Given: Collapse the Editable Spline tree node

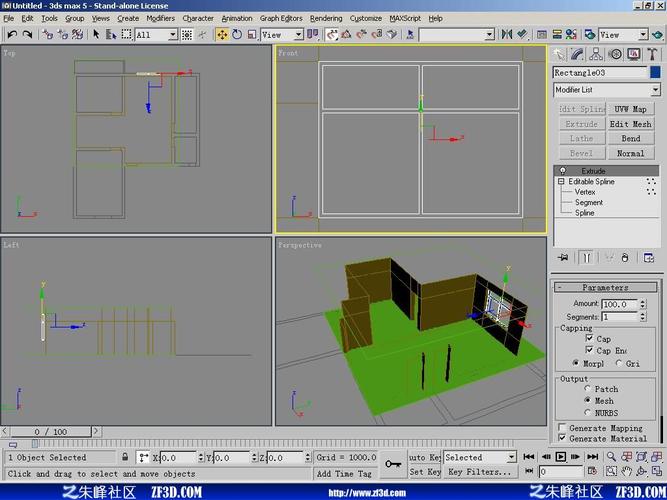Looking at the screenshot, I should [562, 182].
